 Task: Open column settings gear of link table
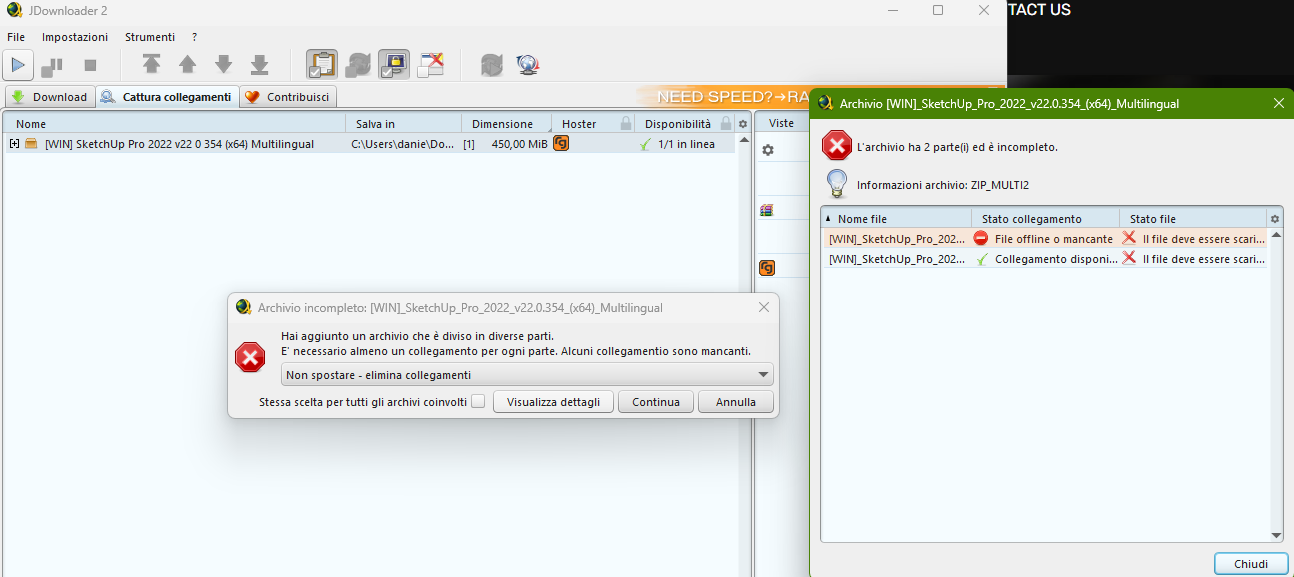pos(743,124)
